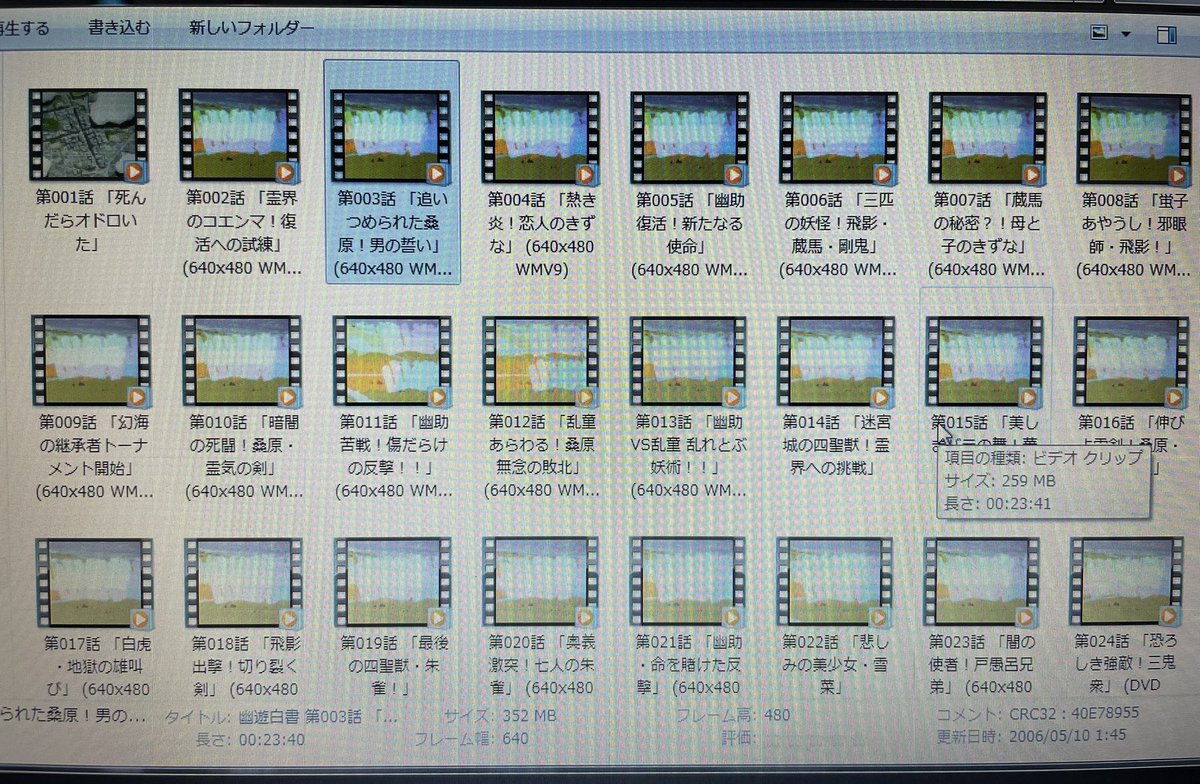This screenshot has height=784, width=1200.
Task: Select the 第014話 video file icon
Action: [x=837, y=362]
